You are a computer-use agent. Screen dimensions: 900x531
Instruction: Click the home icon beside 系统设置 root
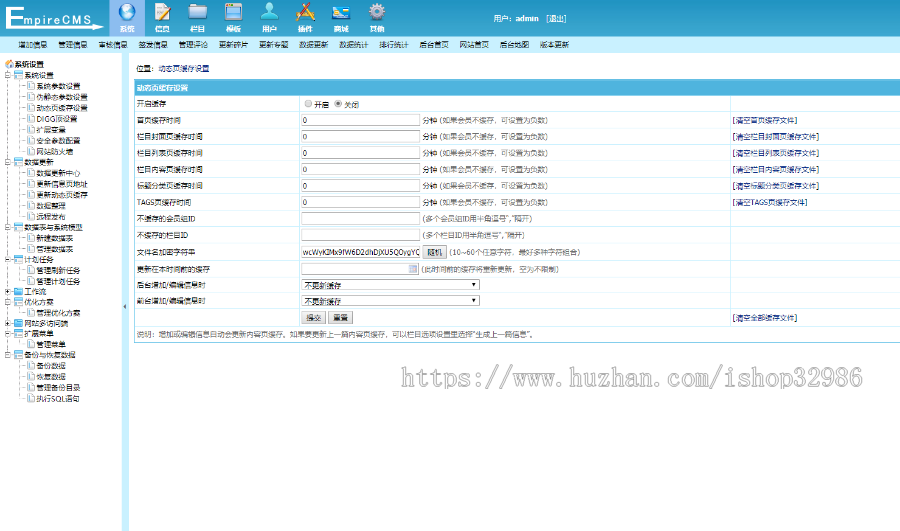(x=9, y=64)
